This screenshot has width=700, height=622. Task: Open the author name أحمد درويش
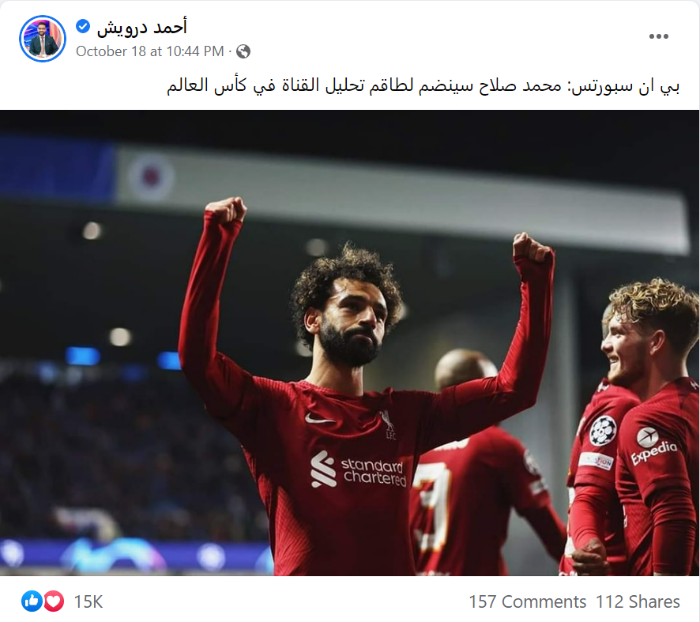coord(142,27)
